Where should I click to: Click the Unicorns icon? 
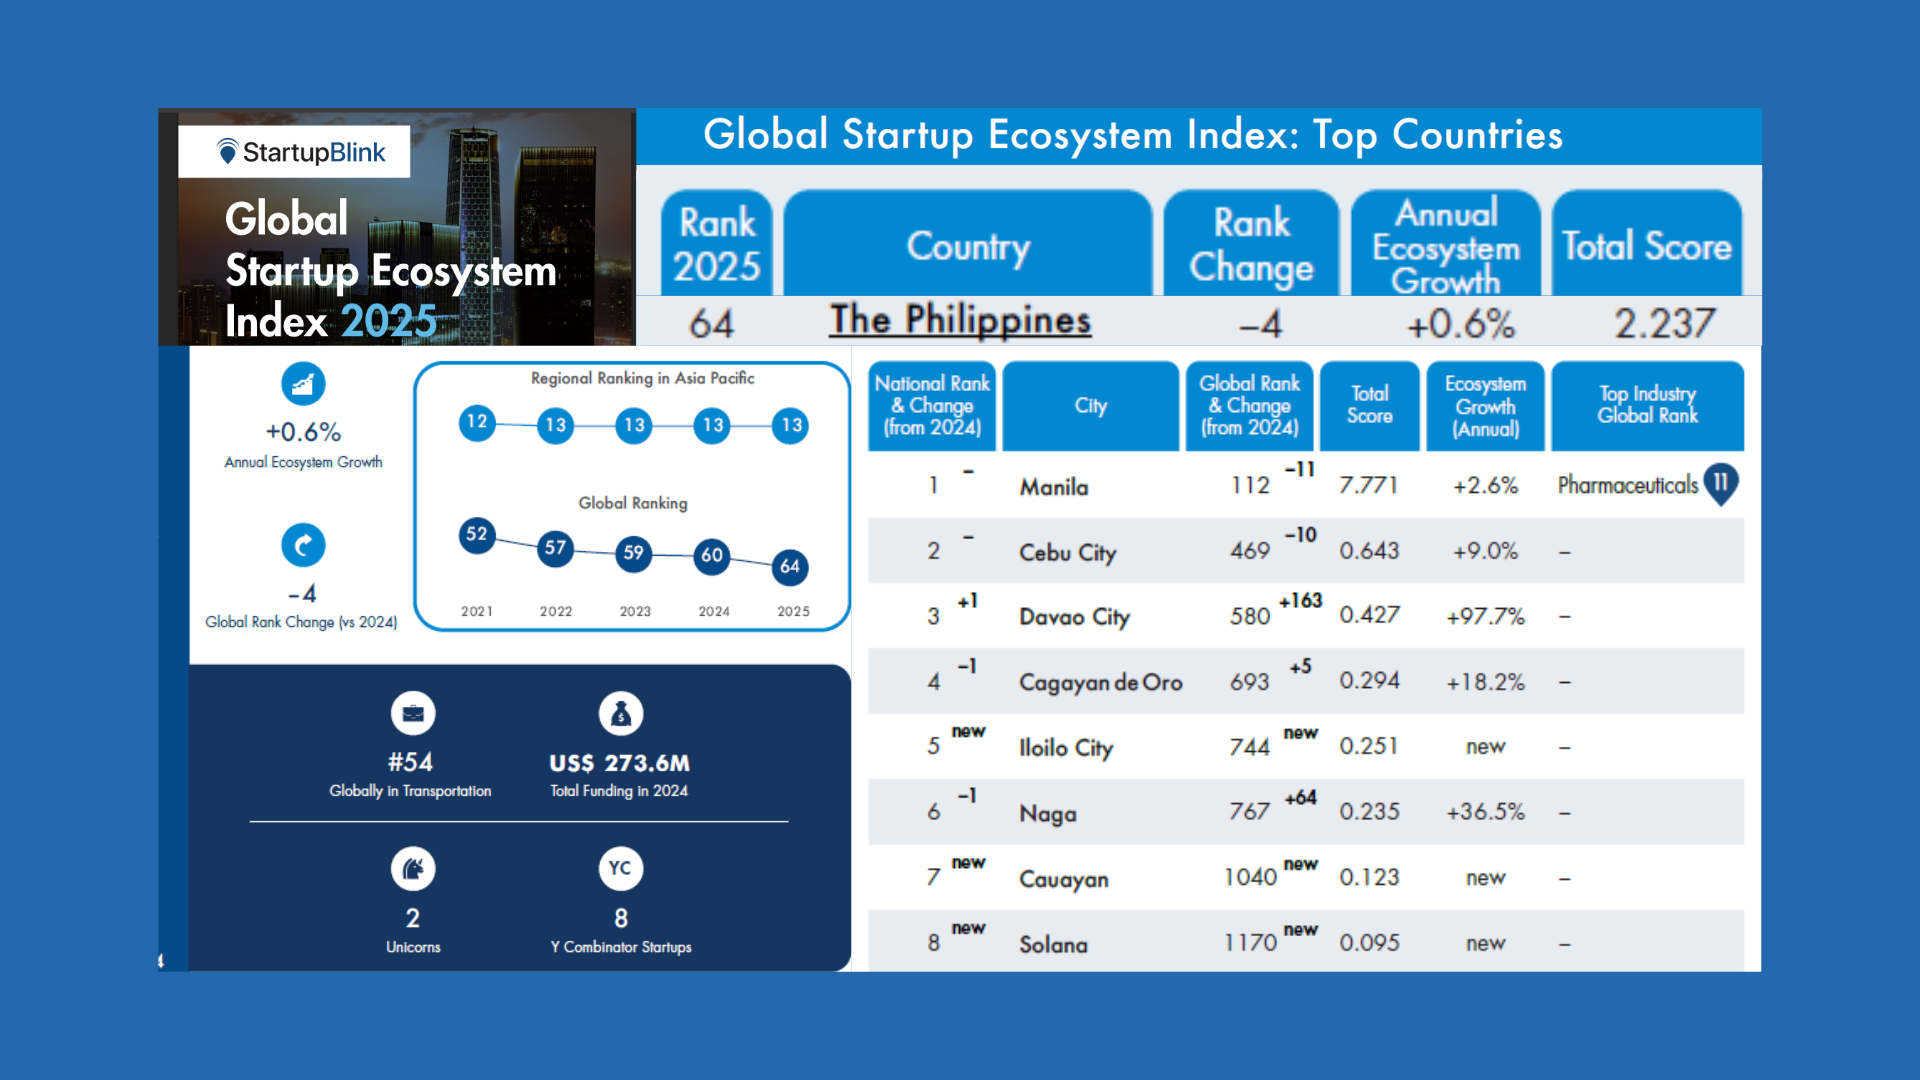click(x=412, y=869)
